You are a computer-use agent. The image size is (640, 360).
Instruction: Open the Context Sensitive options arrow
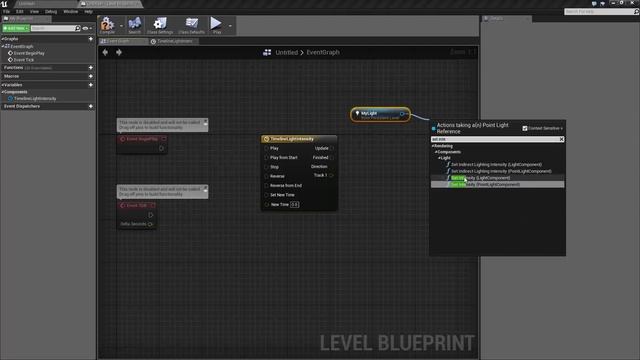coord(562,128)
